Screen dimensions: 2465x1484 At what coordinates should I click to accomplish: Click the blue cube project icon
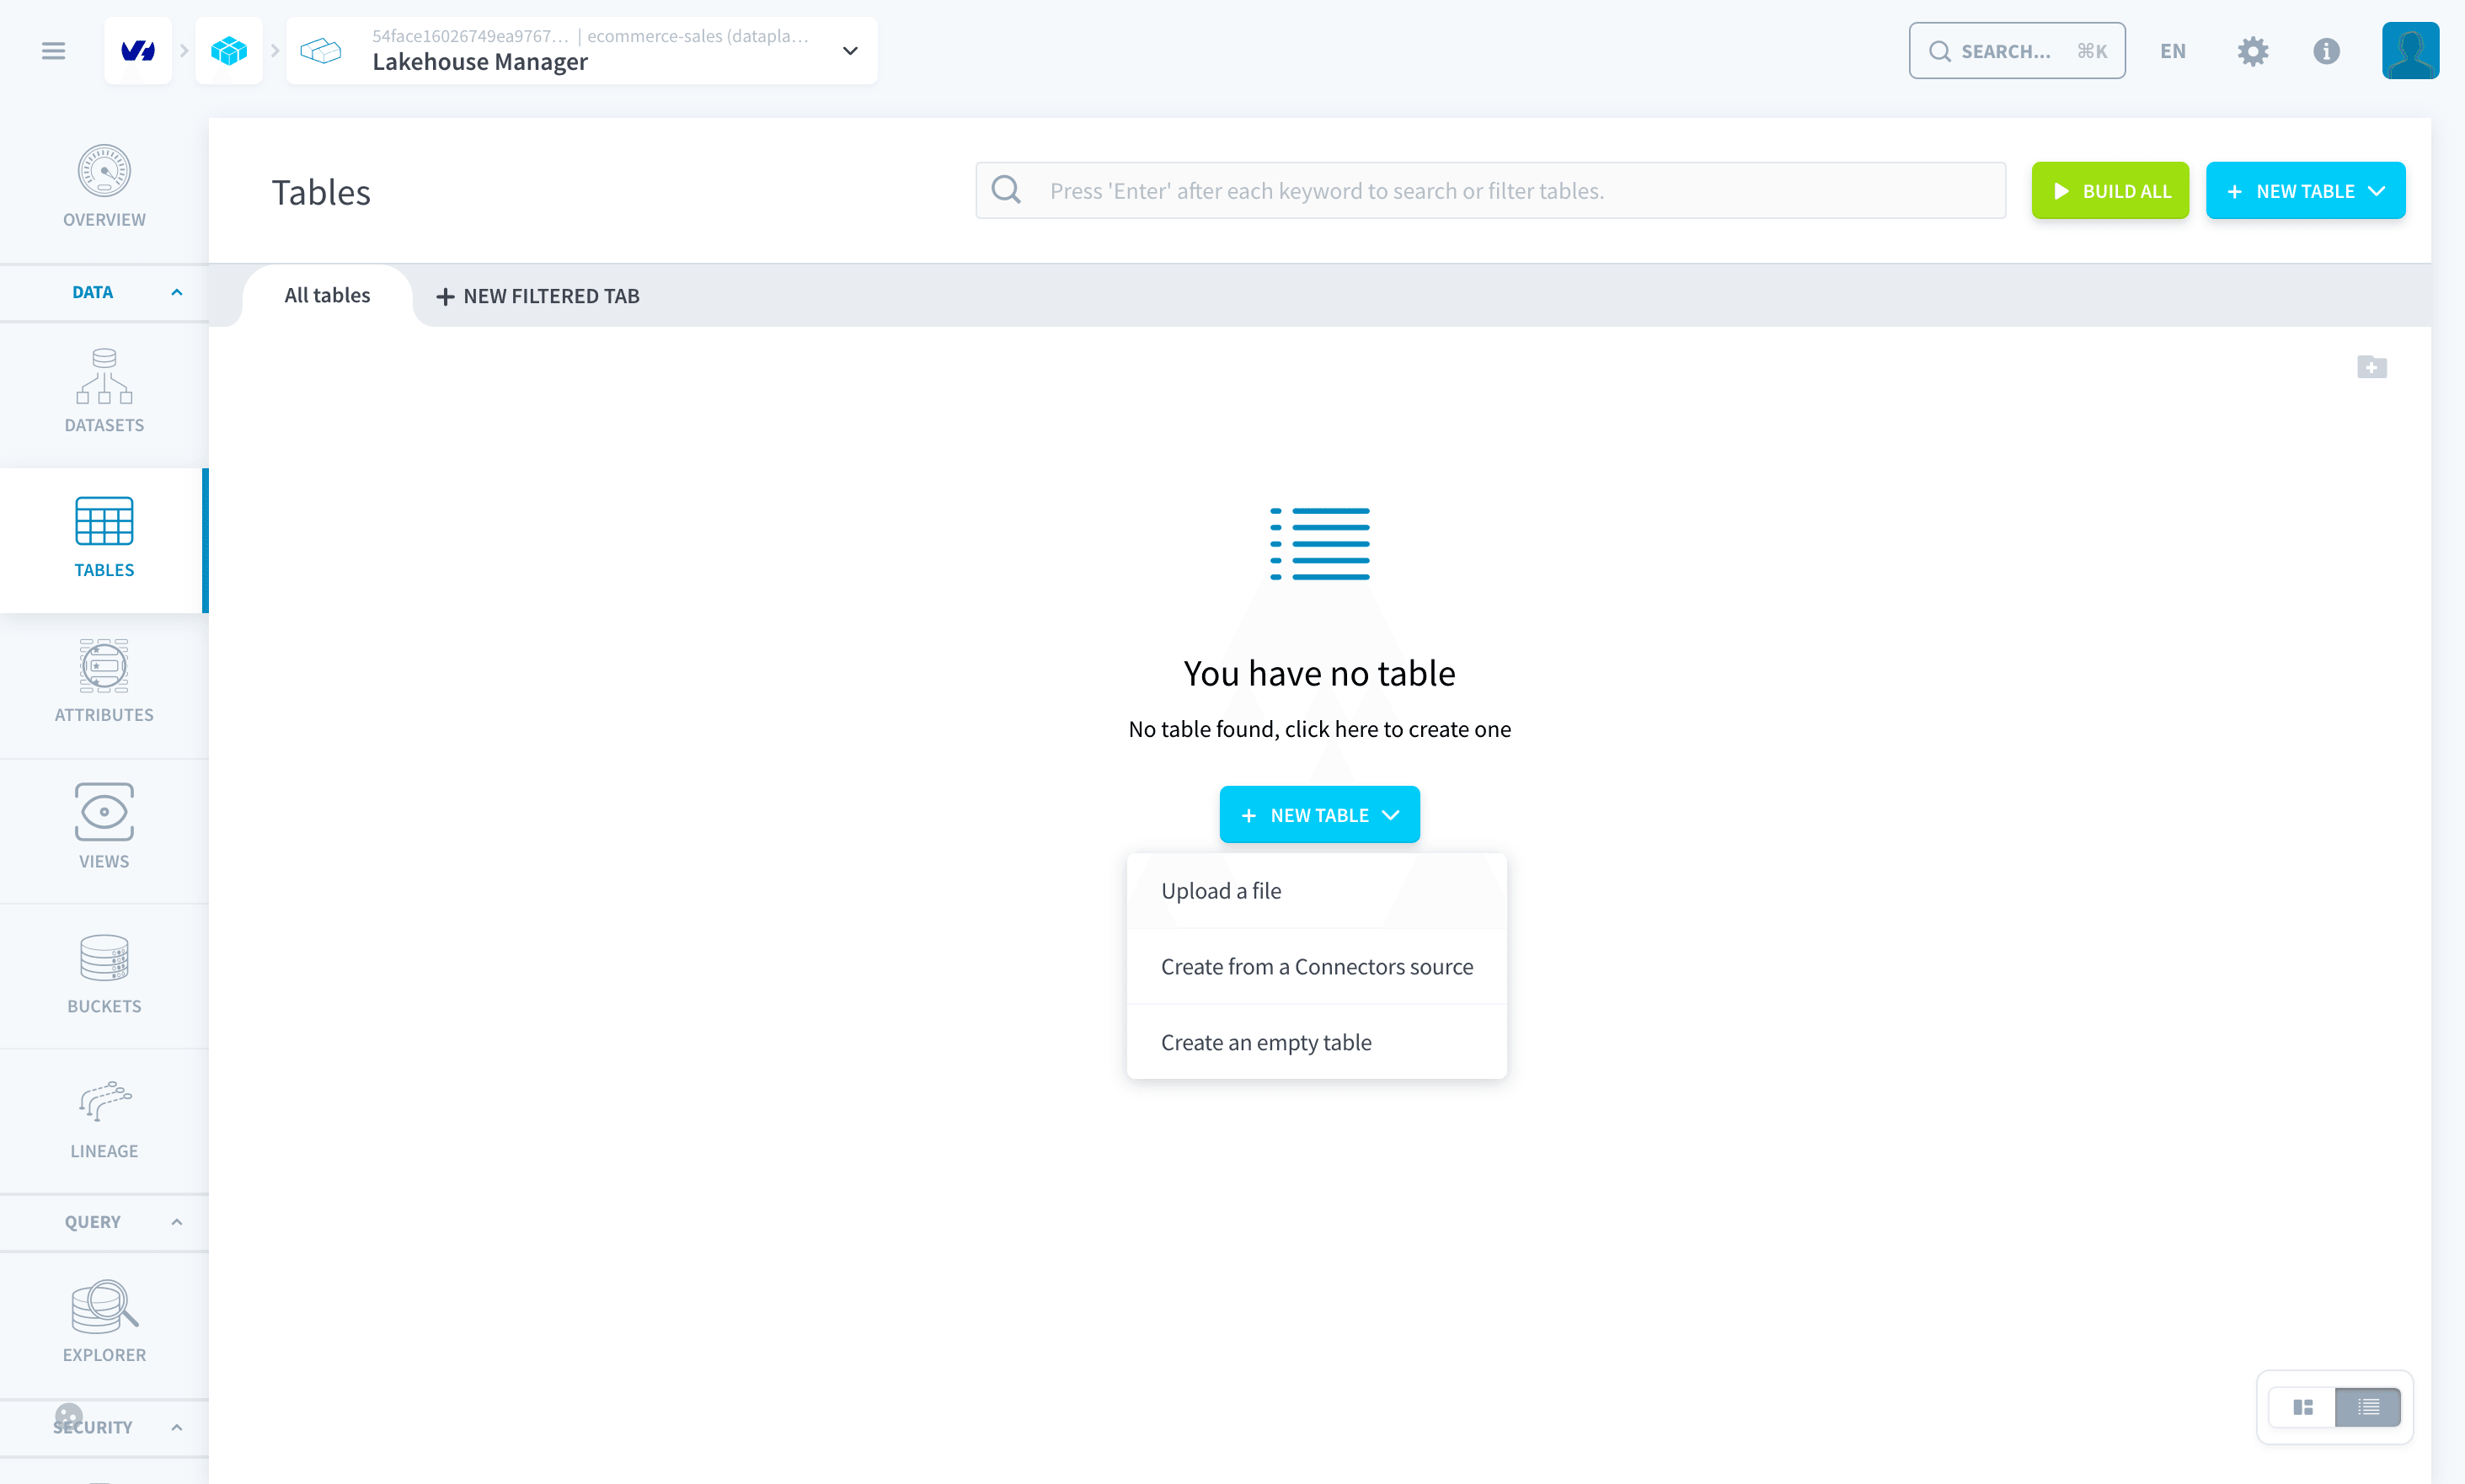click(229, 50)
